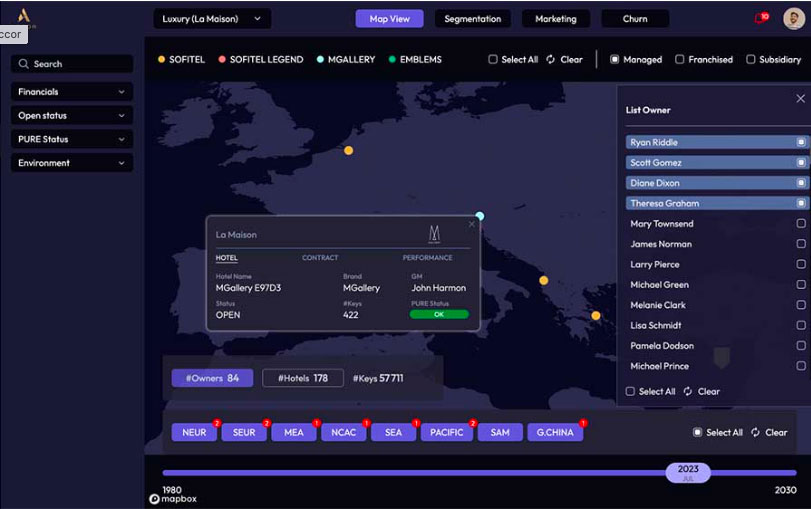
Task: Open the Churn tab
Action: click(x=635, y=19)
